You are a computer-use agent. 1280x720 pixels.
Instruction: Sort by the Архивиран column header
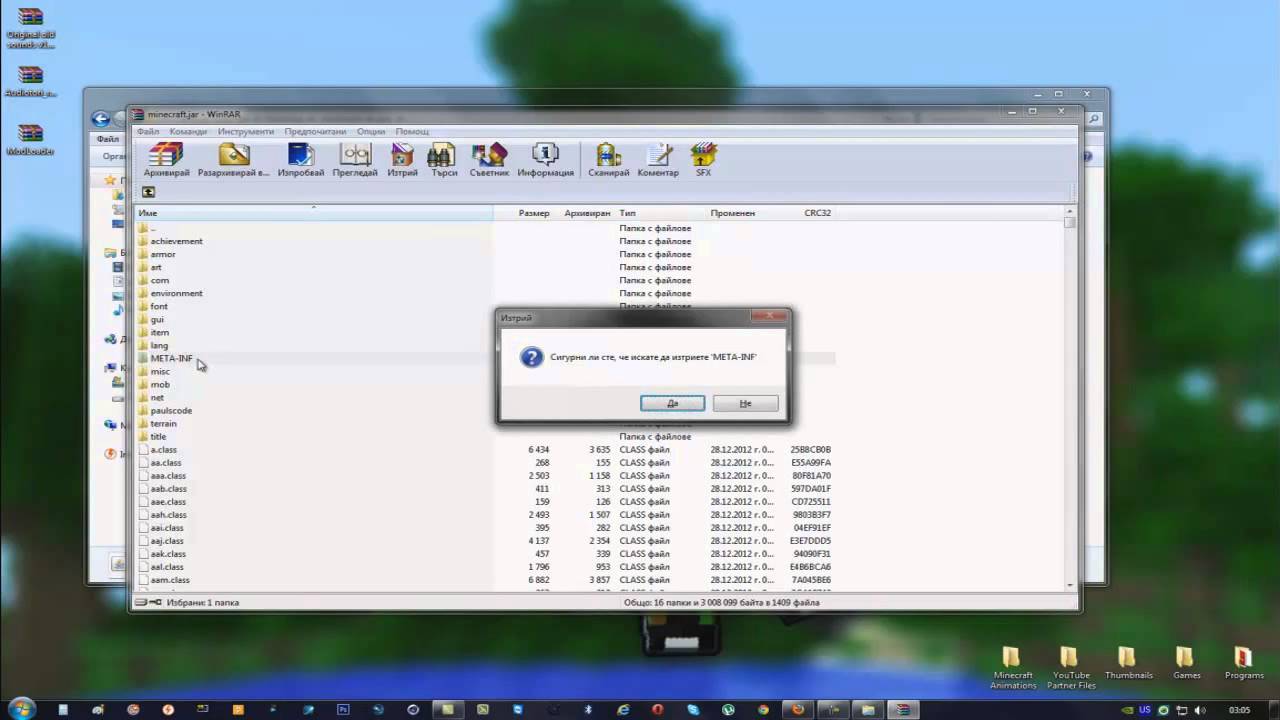(x=584, y=213)
